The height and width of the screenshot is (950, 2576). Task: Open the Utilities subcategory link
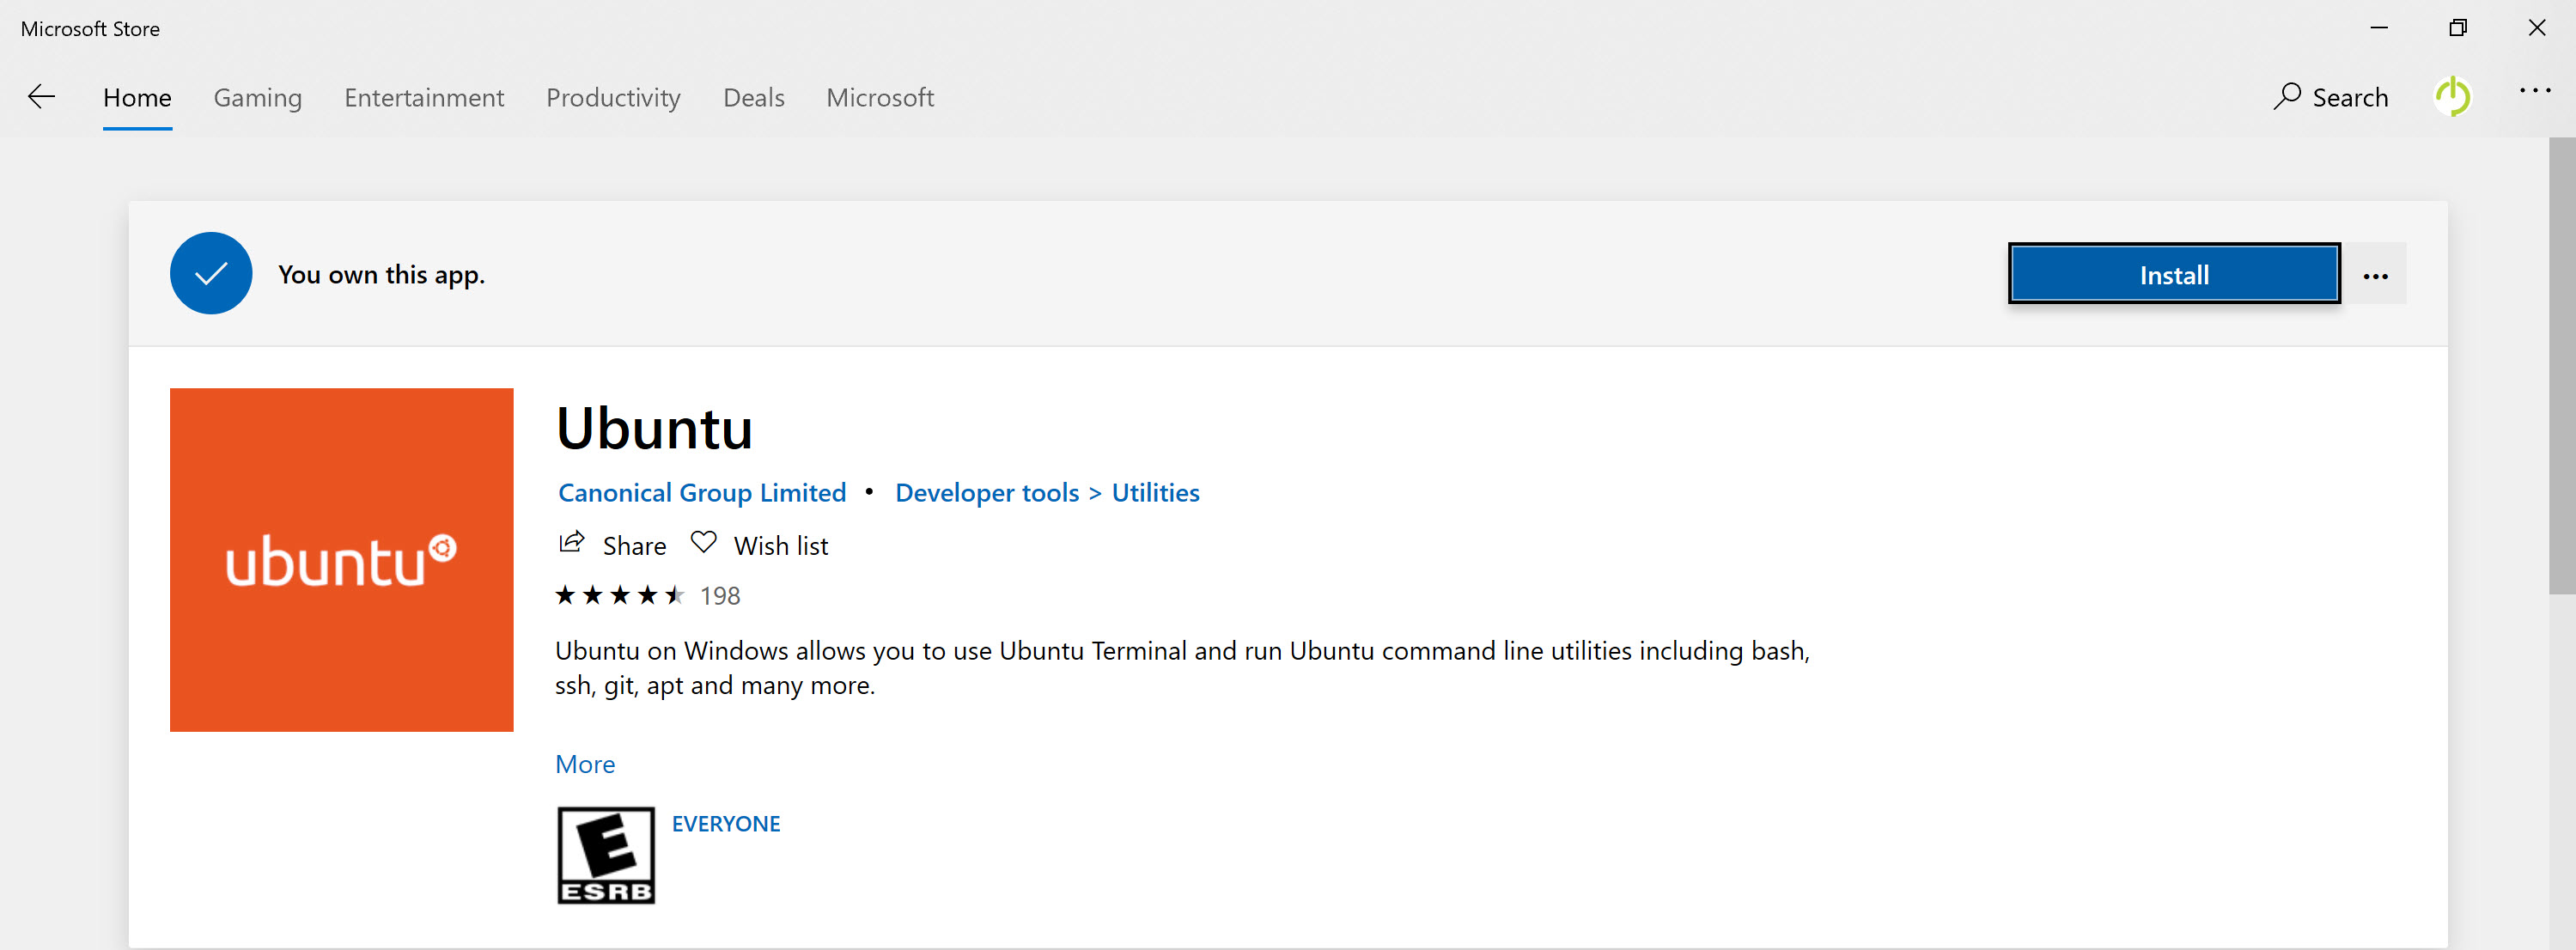[1155, 492]
